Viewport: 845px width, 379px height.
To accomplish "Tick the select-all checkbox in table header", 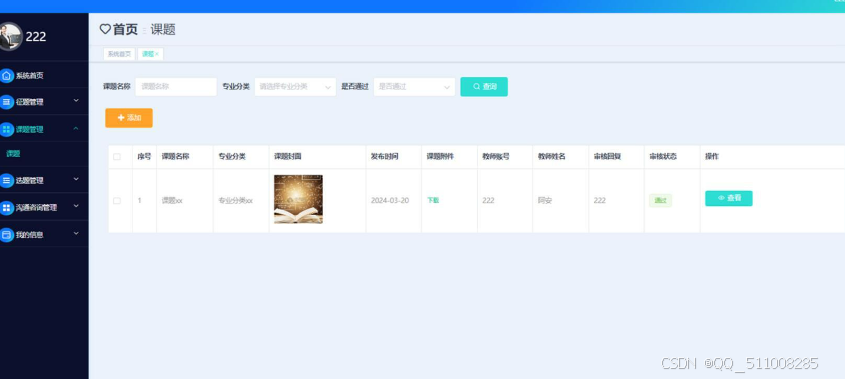I will (117, 157).
